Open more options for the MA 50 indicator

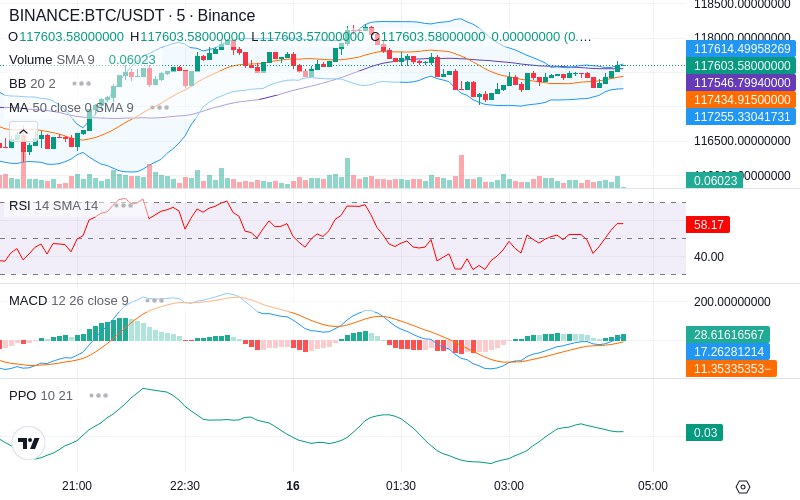tap(160, 108)
